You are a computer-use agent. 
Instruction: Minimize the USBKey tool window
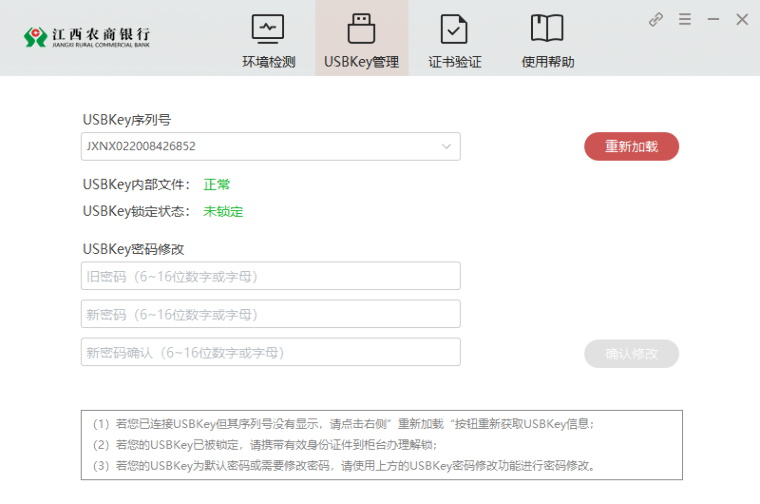[x=713, y=19]
